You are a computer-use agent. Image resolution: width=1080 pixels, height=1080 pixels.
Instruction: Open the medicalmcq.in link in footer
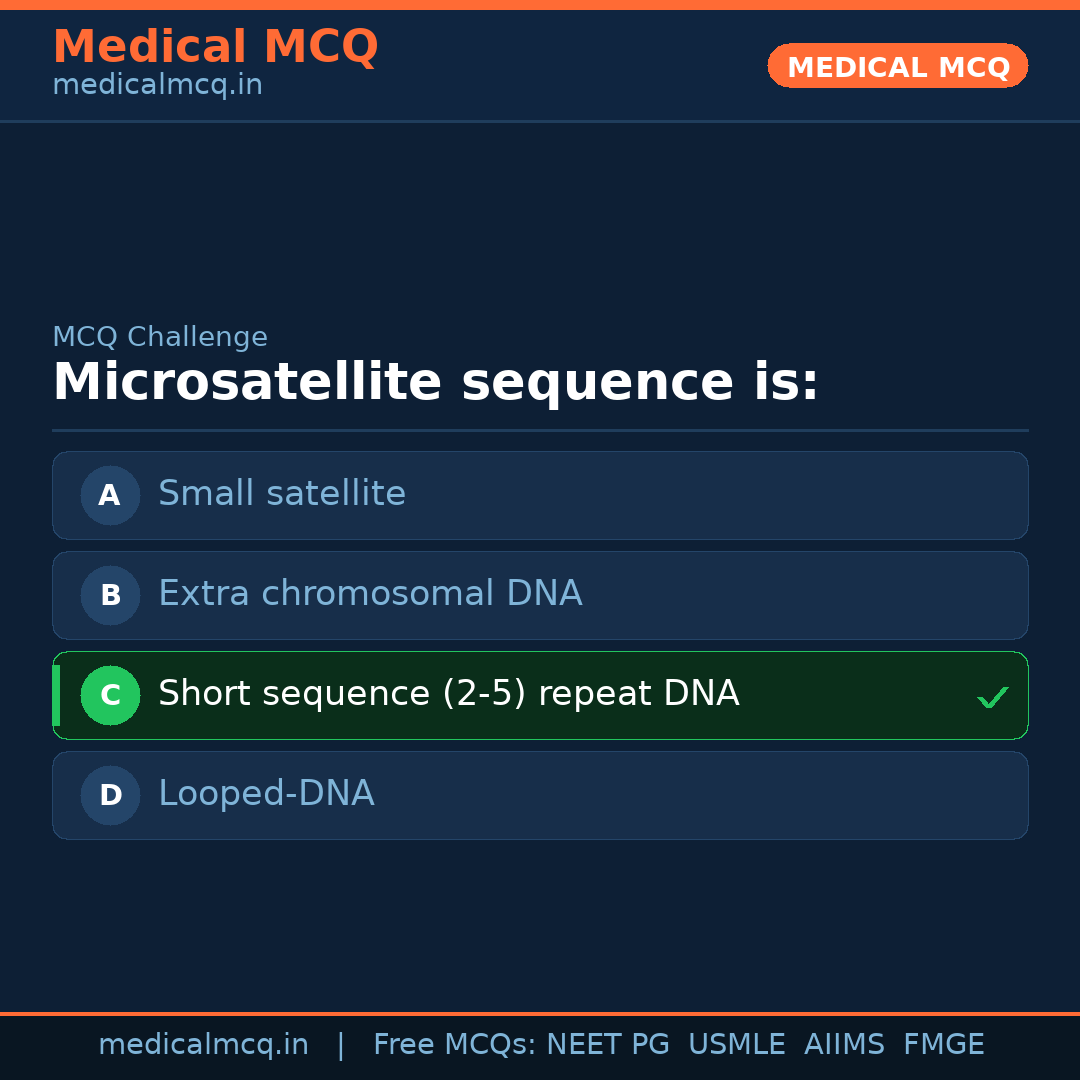[203, 1045]
